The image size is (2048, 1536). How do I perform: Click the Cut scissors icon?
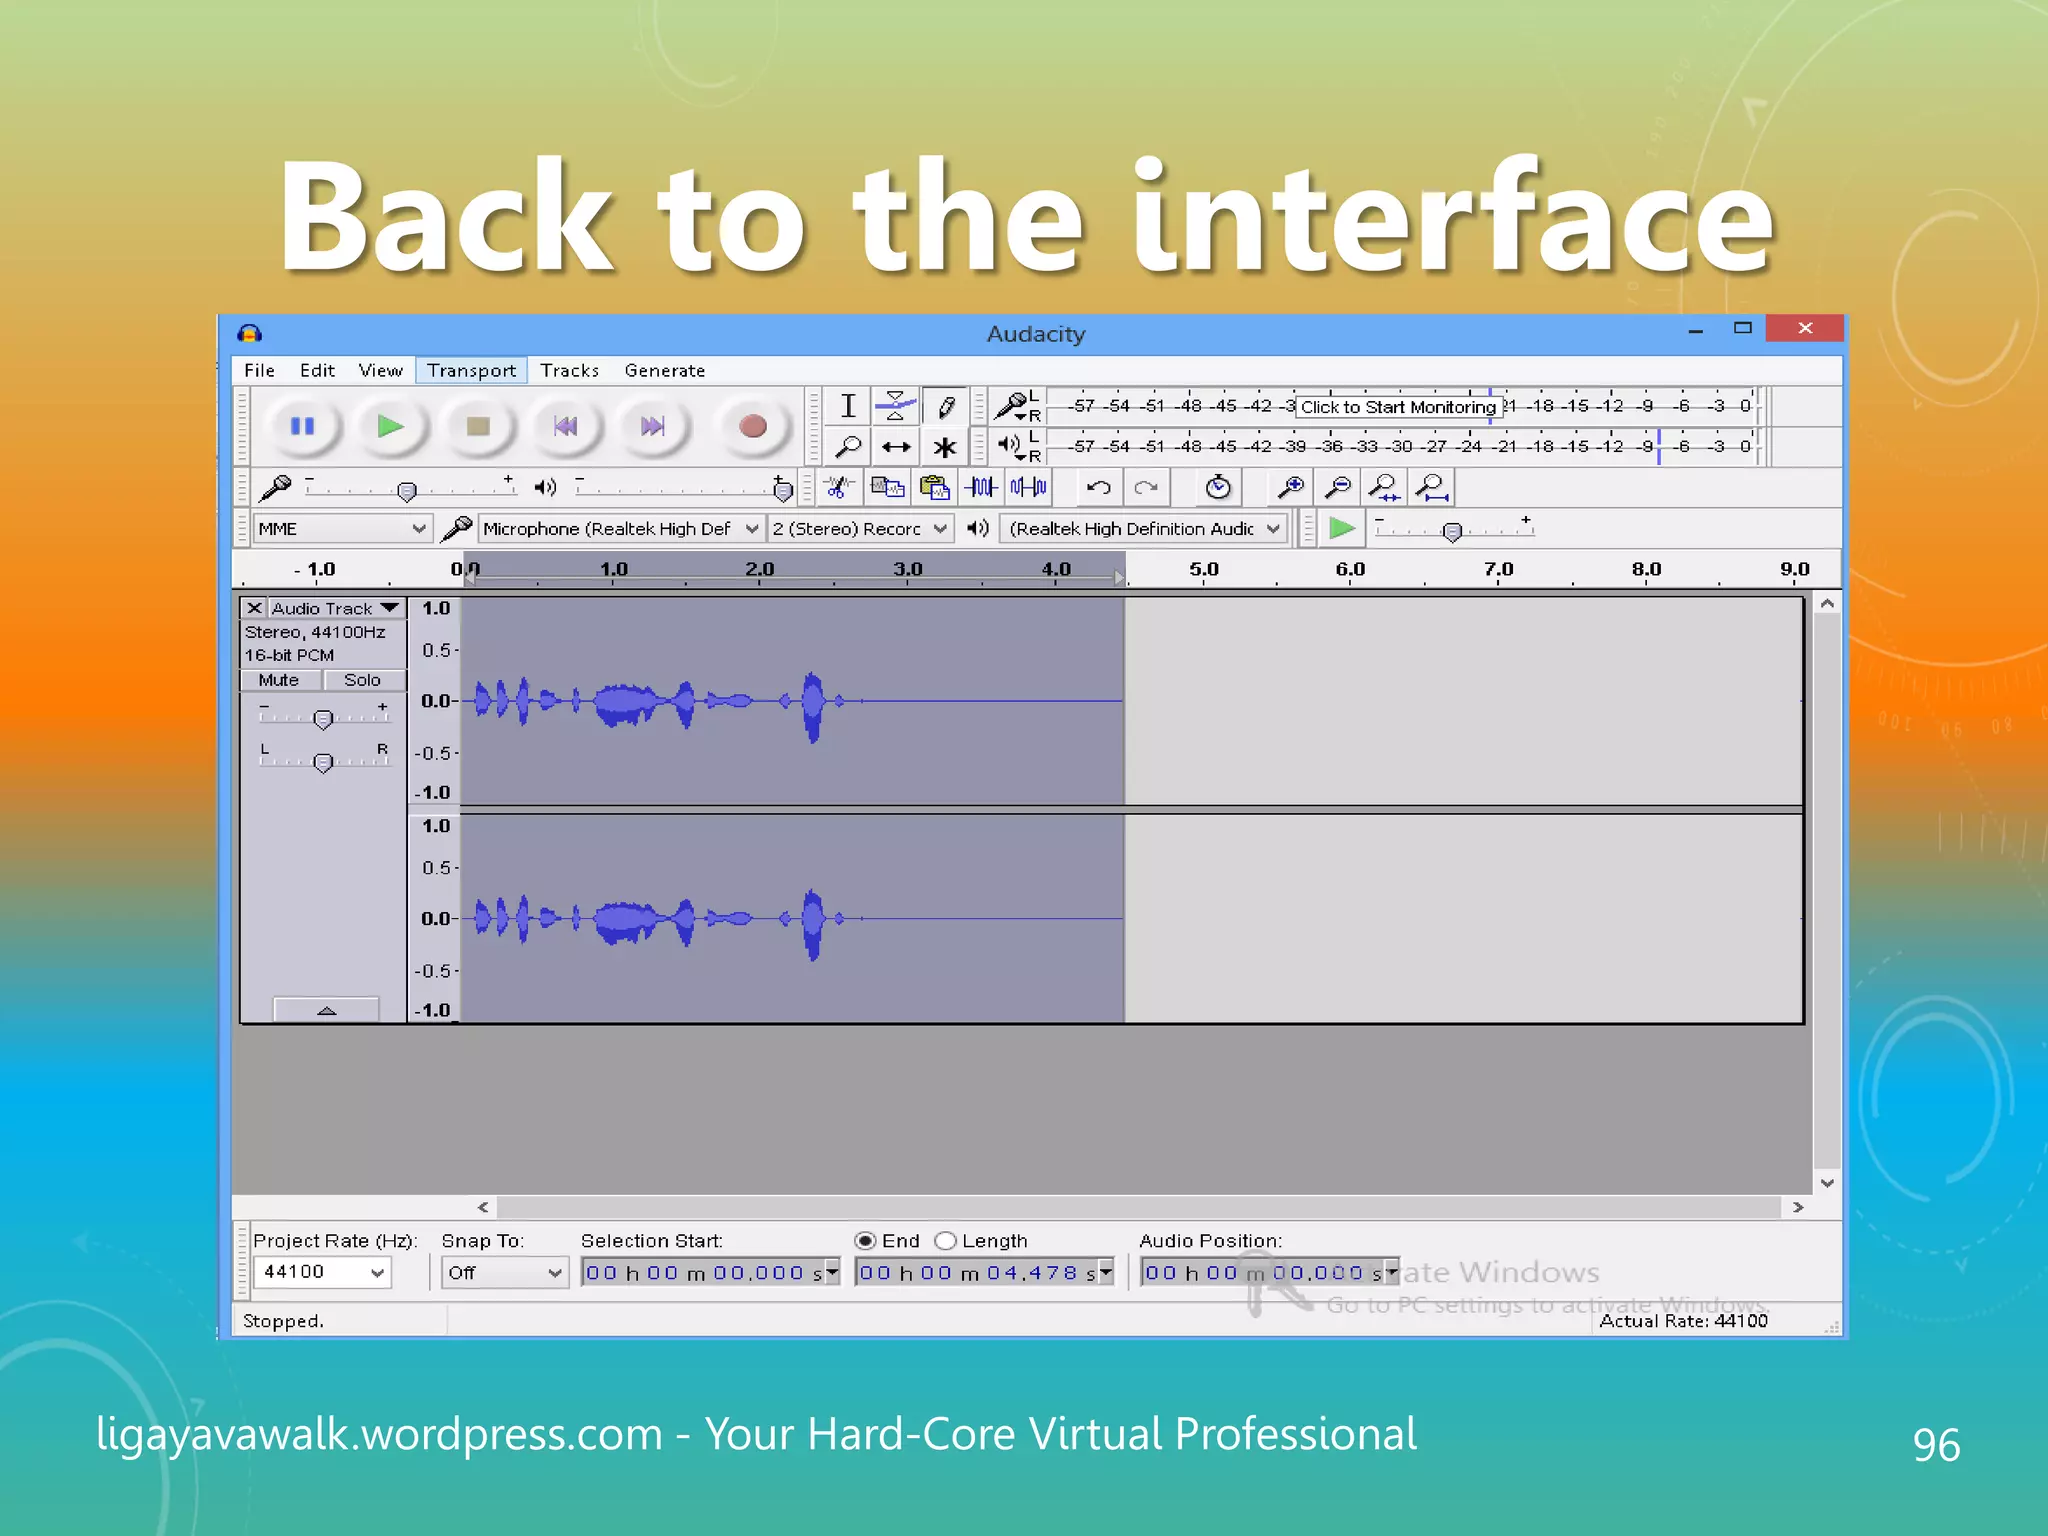[x=838, y=487]
